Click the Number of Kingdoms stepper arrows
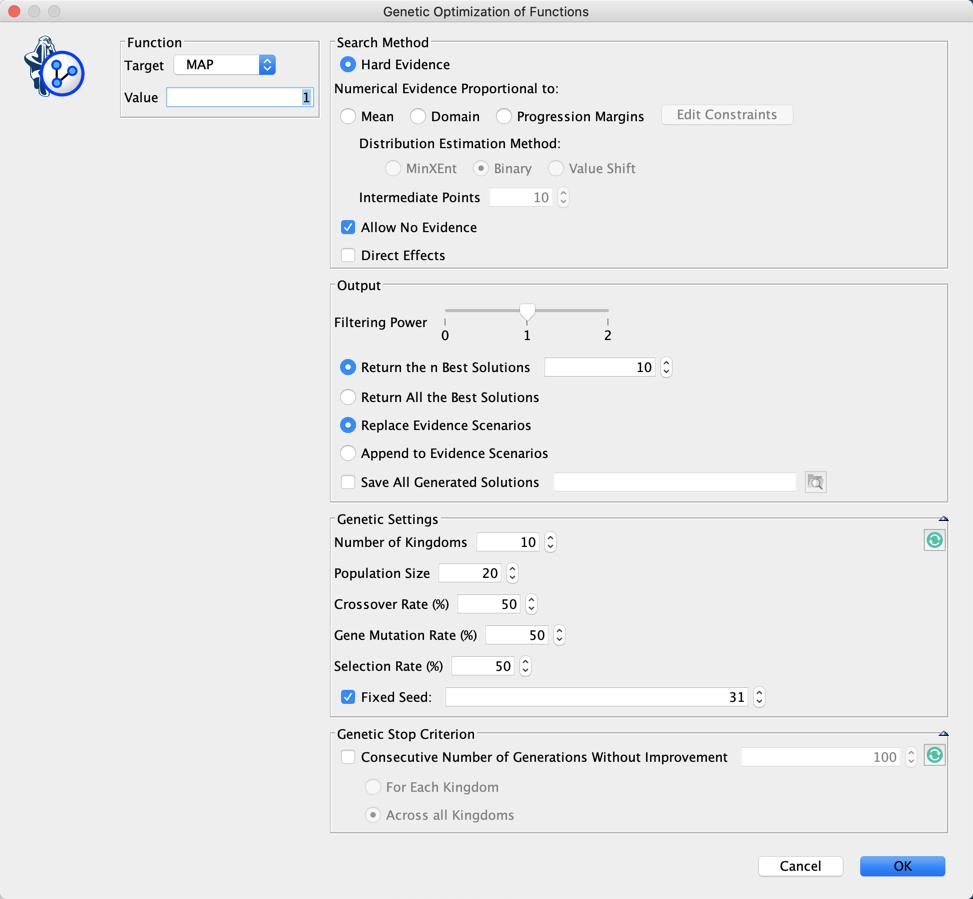Screen dimensions: 973x899 tap(550, 543)
